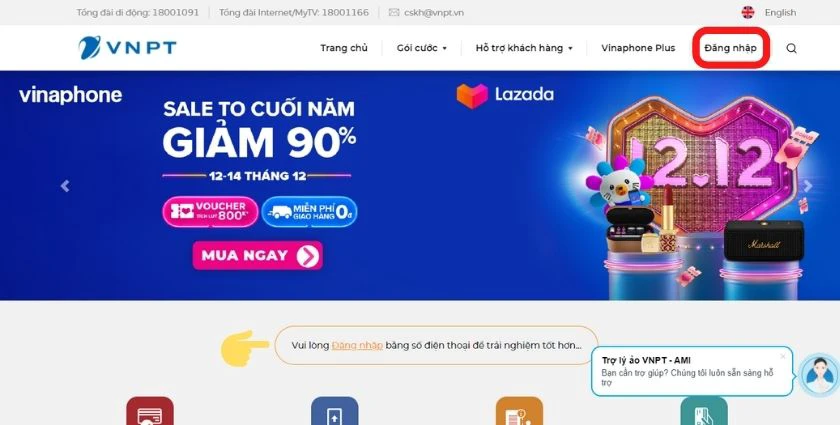Go to previous banner slide arrow
Image resolution: width=840 pixels, height=425 pixels.
click(x=65, y=186)
